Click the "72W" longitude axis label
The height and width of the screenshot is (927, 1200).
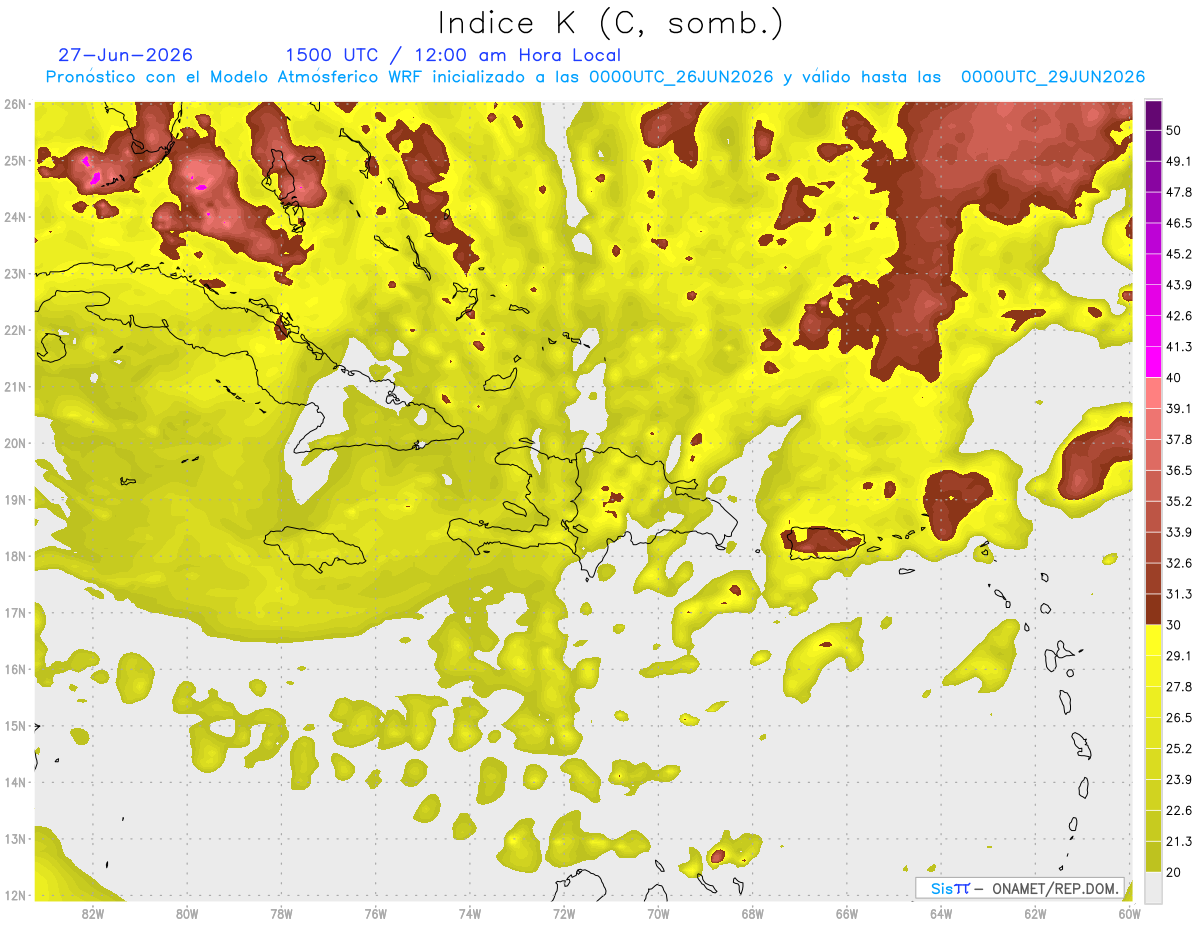(564, 913)
